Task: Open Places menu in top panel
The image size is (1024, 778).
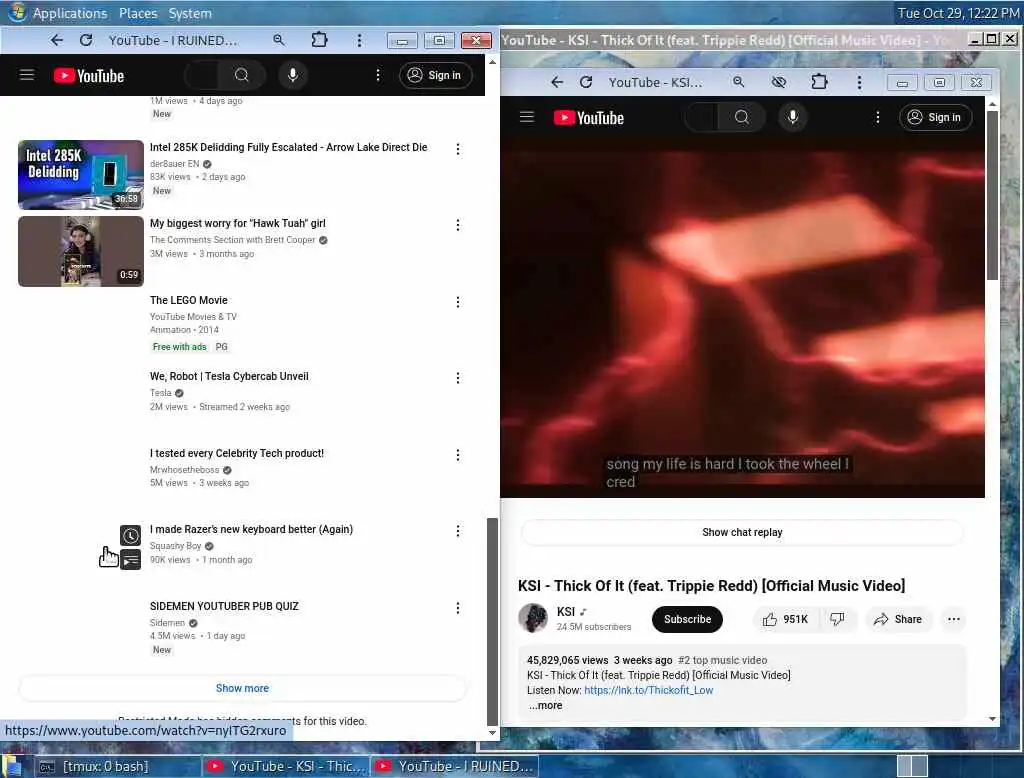Action: tap(138, 13)
